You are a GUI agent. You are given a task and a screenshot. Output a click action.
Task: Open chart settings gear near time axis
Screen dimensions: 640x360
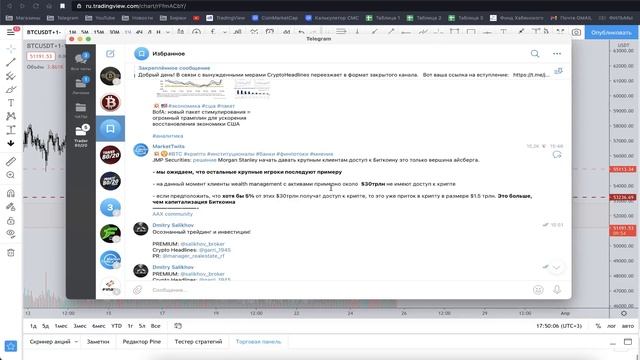(x=624, y=313)
